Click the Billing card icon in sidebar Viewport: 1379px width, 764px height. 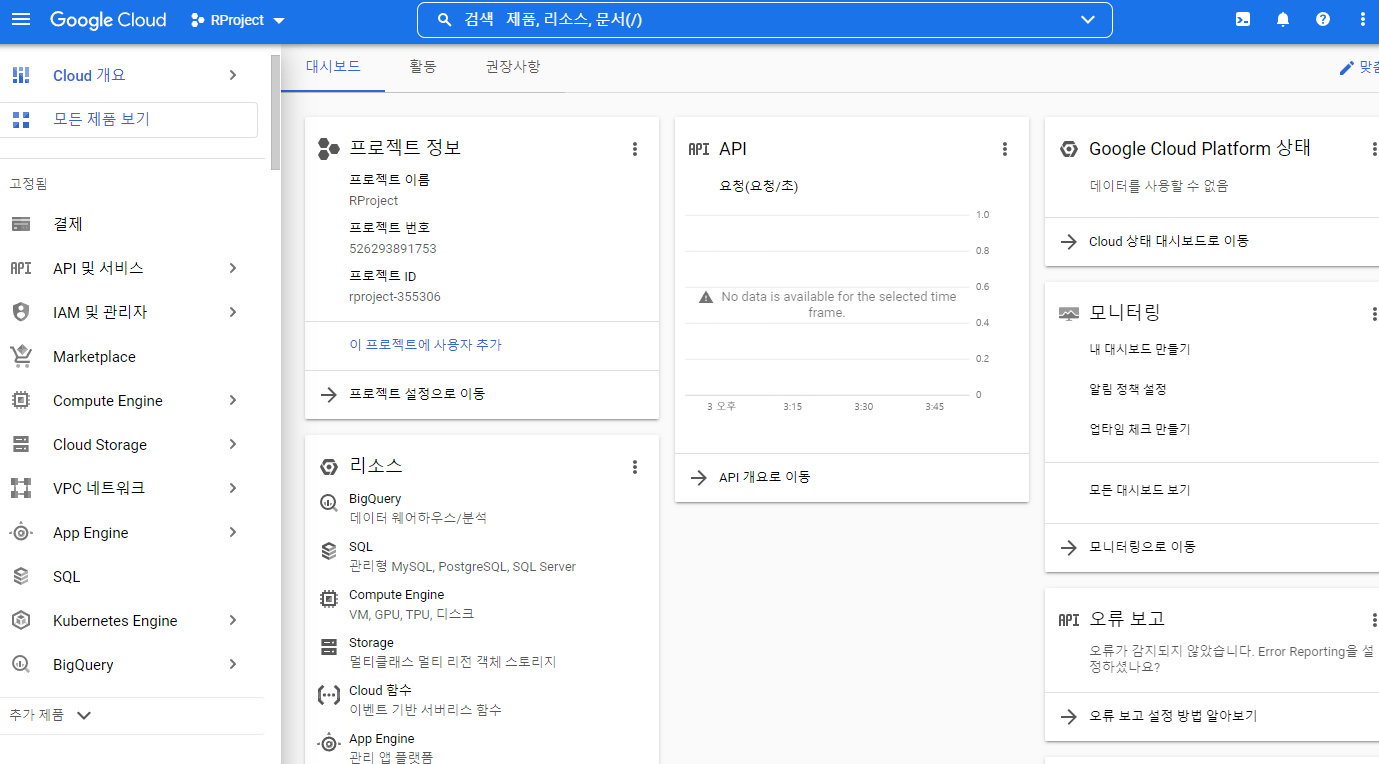tap(21, 225)
